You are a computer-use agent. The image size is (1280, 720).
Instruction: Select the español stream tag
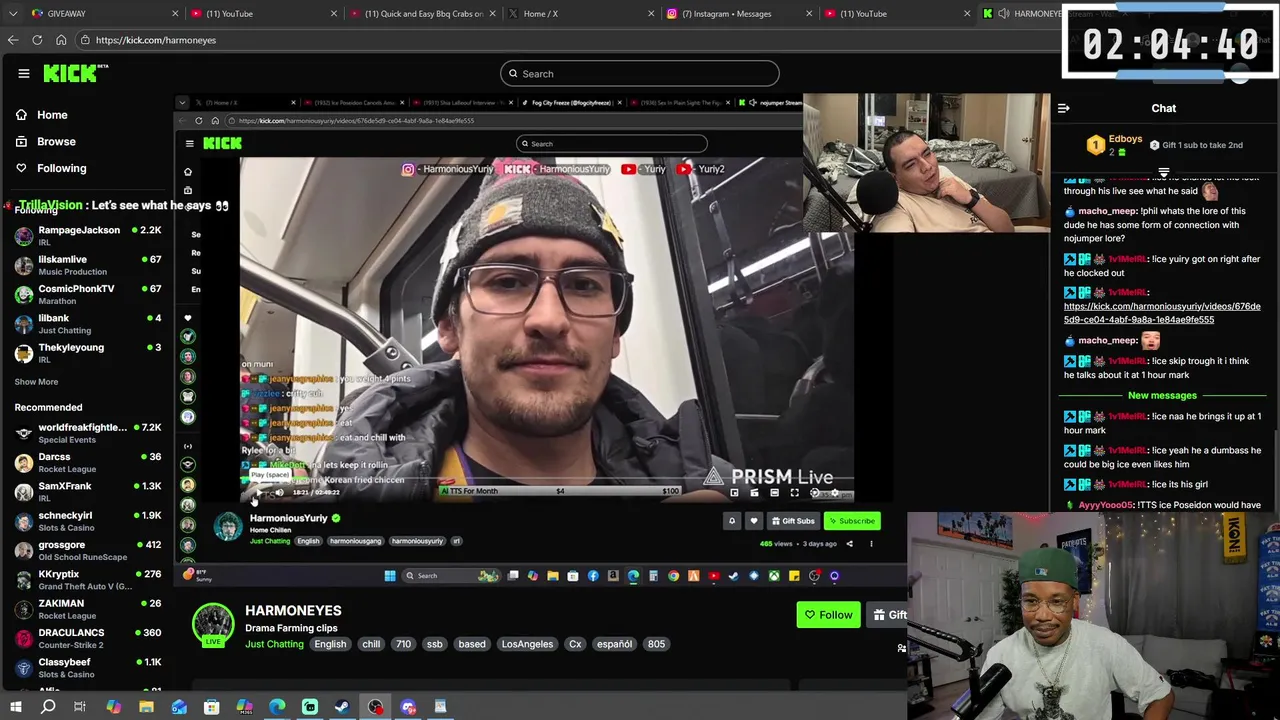(x=614, y=644)
